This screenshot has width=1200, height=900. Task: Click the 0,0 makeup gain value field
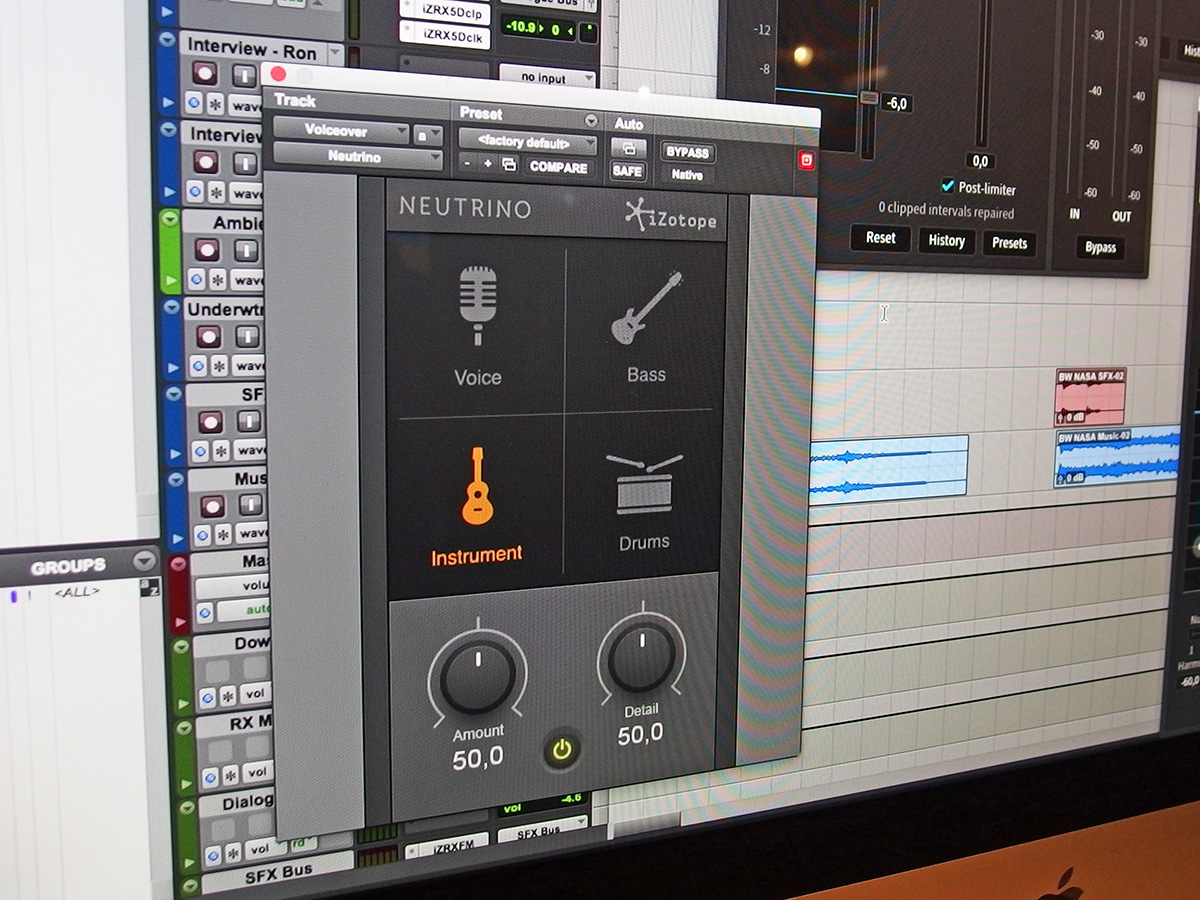point(980,161)
